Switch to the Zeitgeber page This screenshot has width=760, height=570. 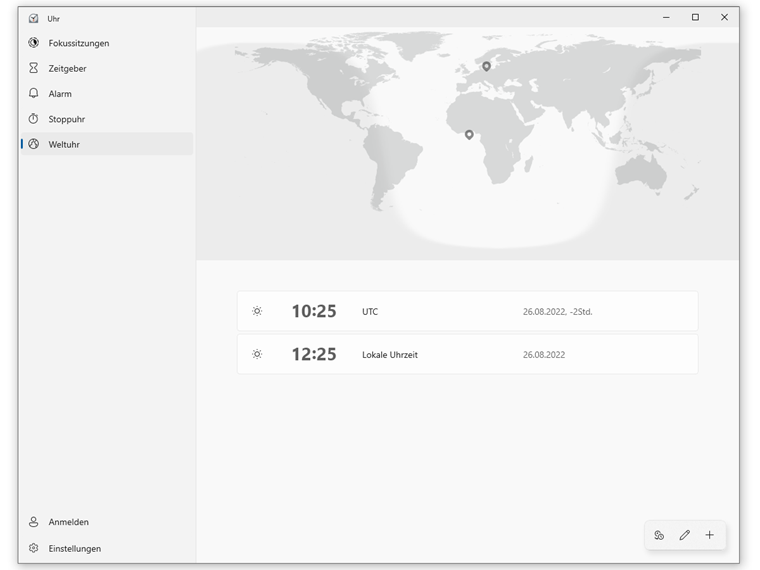click(x=107, y=68)
